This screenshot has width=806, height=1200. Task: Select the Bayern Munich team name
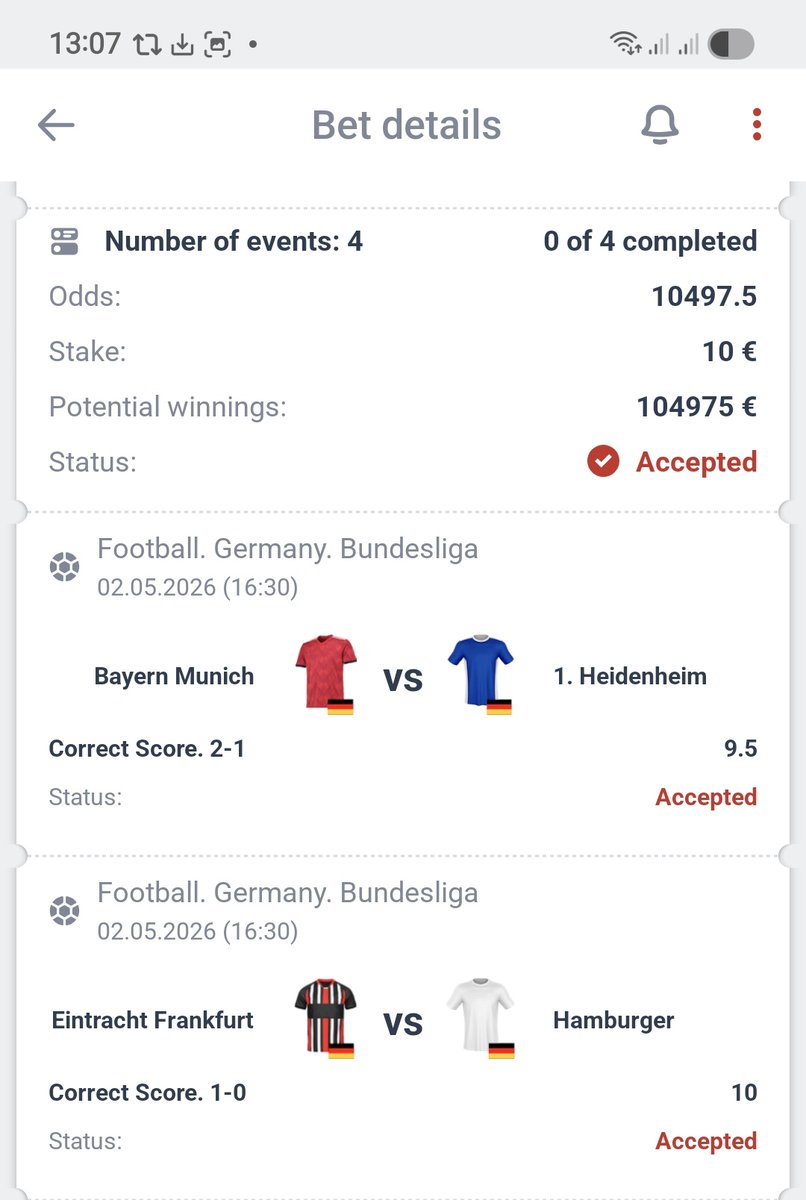click(x=174, y=676)
